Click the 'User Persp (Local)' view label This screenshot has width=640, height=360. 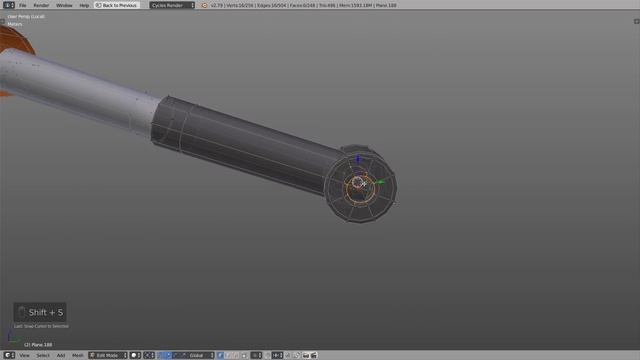(x=26, y=17)
